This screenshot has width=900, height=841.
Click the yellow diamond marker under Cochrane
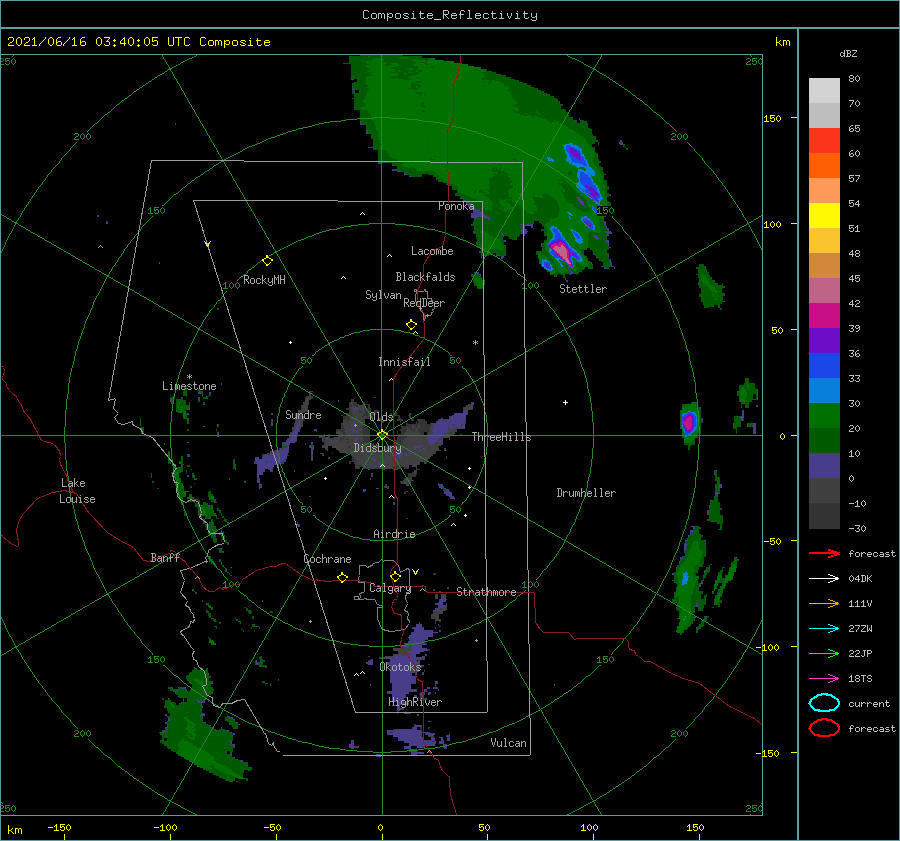(x=343, y=578)
